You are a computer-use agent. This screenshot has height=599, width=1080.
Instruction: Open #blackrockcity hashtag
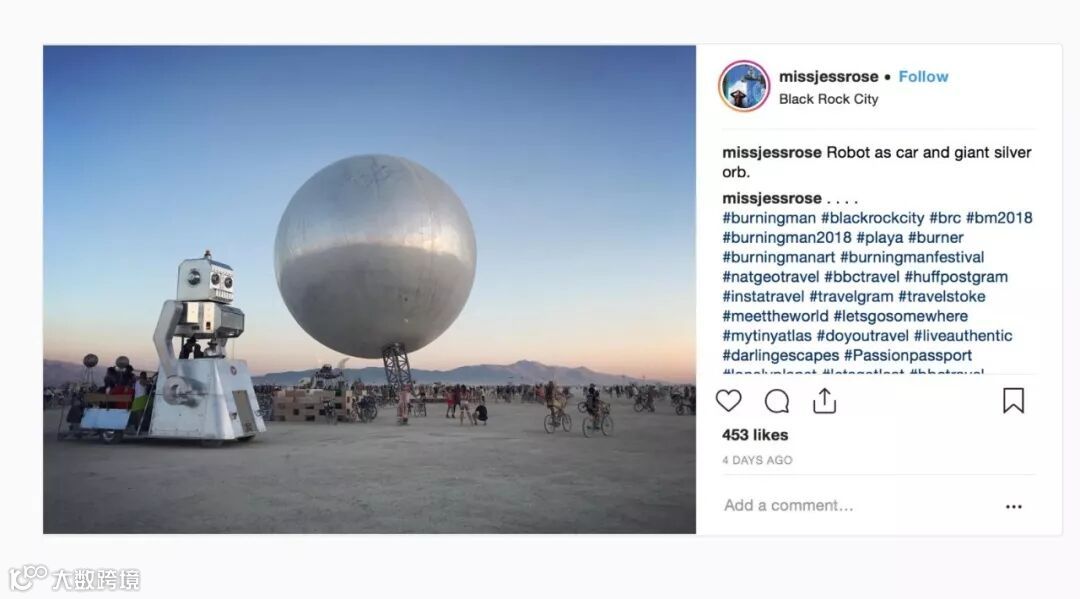point(872,218)
